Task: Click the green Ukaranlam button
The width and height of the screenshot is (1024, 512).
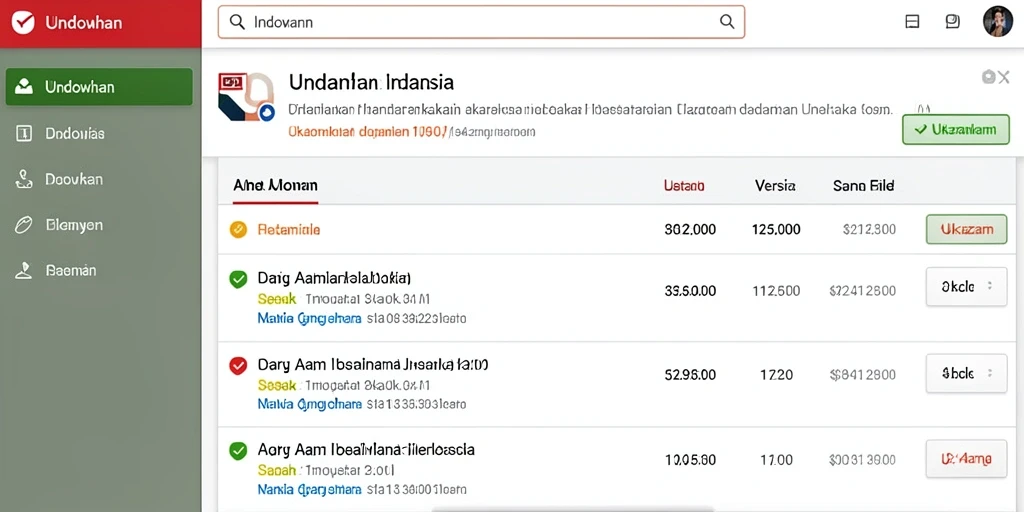Action: 955,129
